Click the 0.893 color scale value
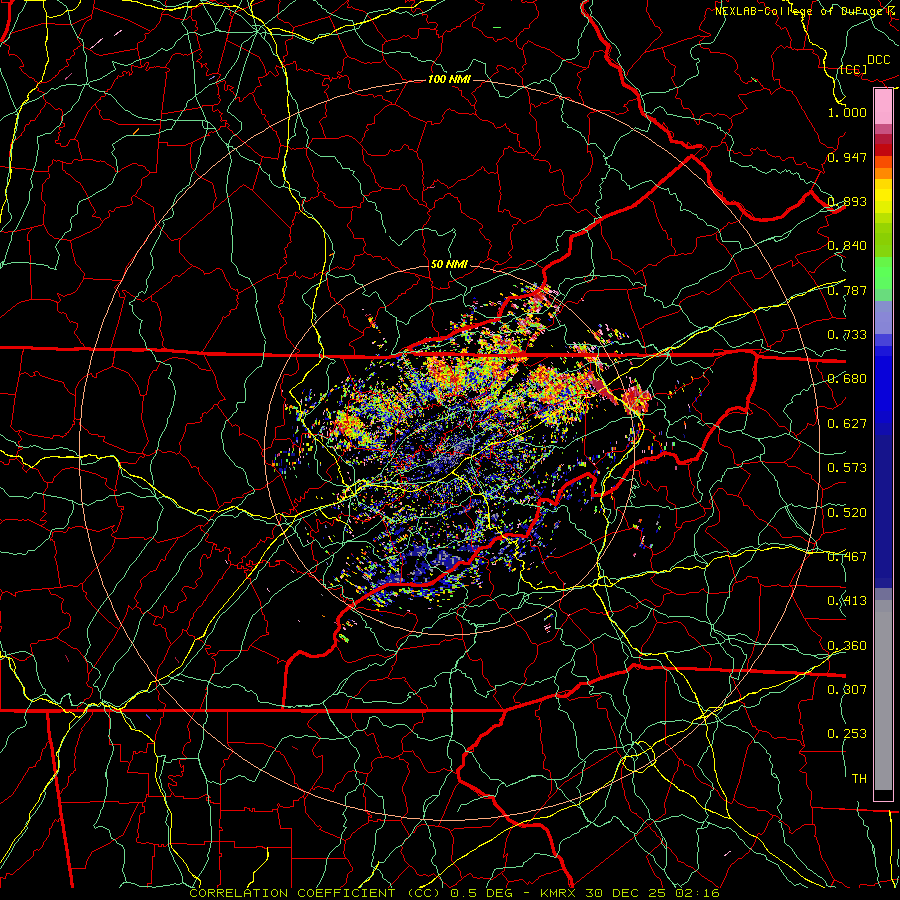900x900 pixels. tap(847, 201)
